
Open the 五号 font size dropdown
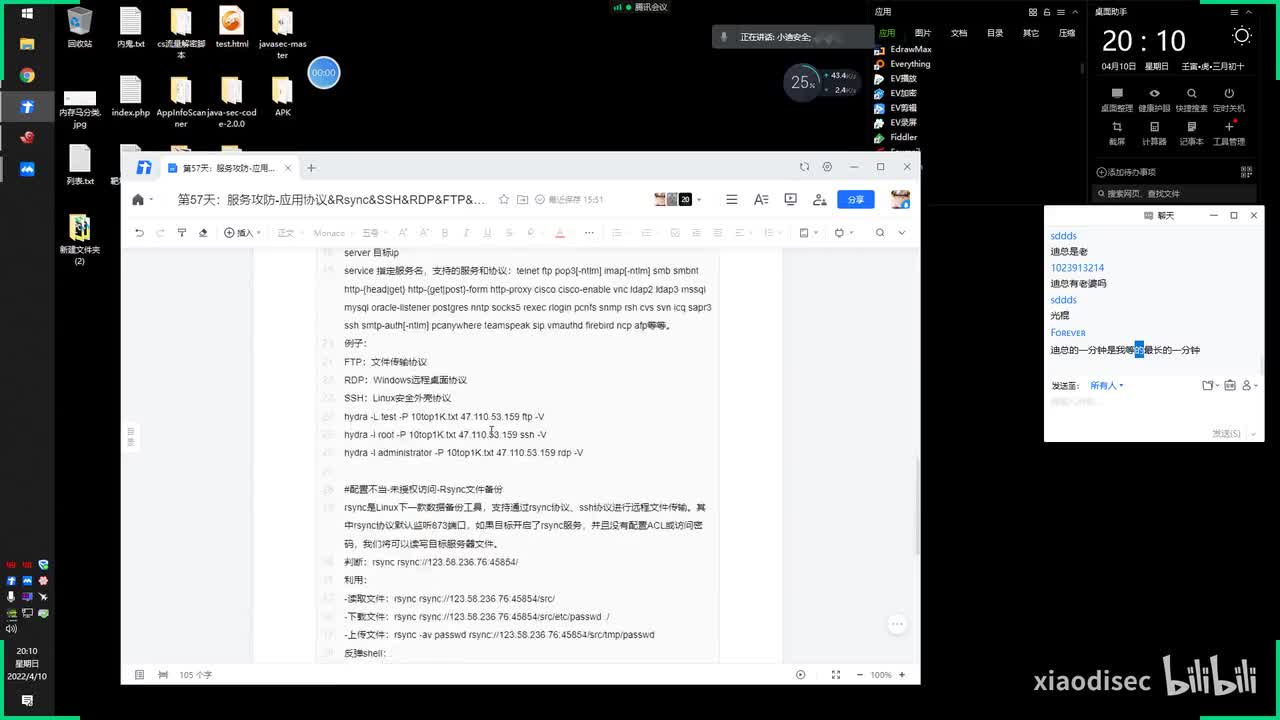pyautogui.click(x=373, y=233)
